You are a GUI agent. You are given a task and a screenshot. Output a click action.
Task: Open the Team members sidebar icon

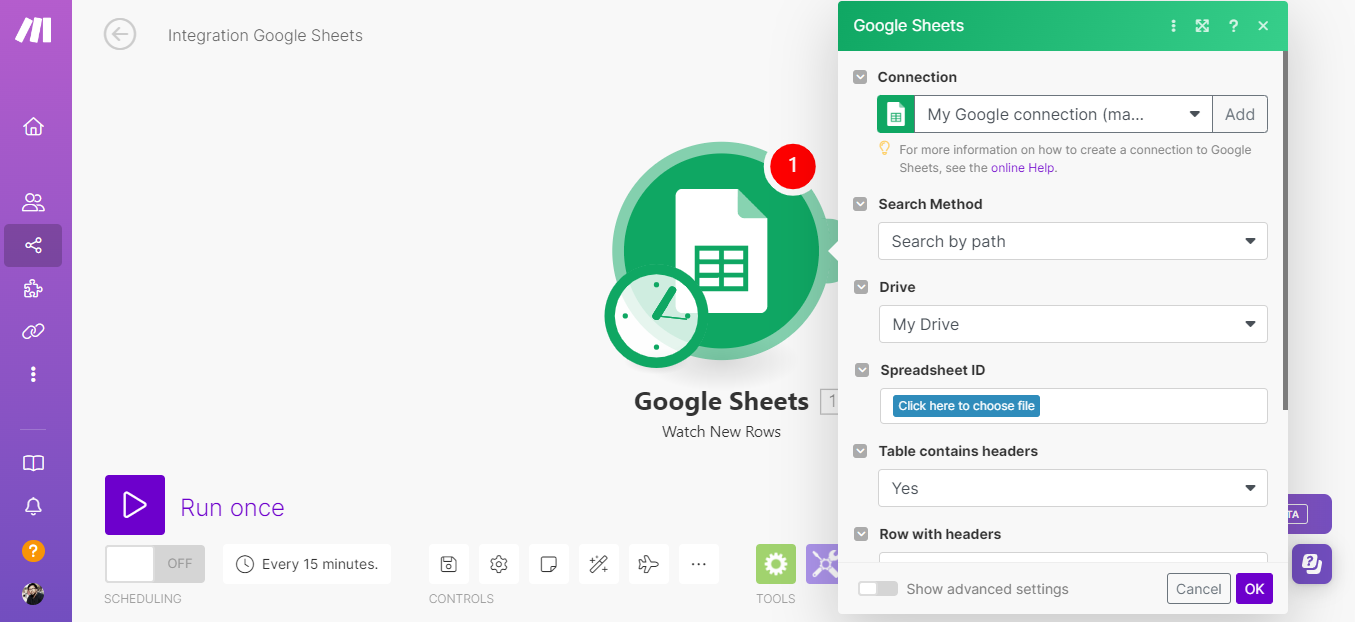coord(34,203)
